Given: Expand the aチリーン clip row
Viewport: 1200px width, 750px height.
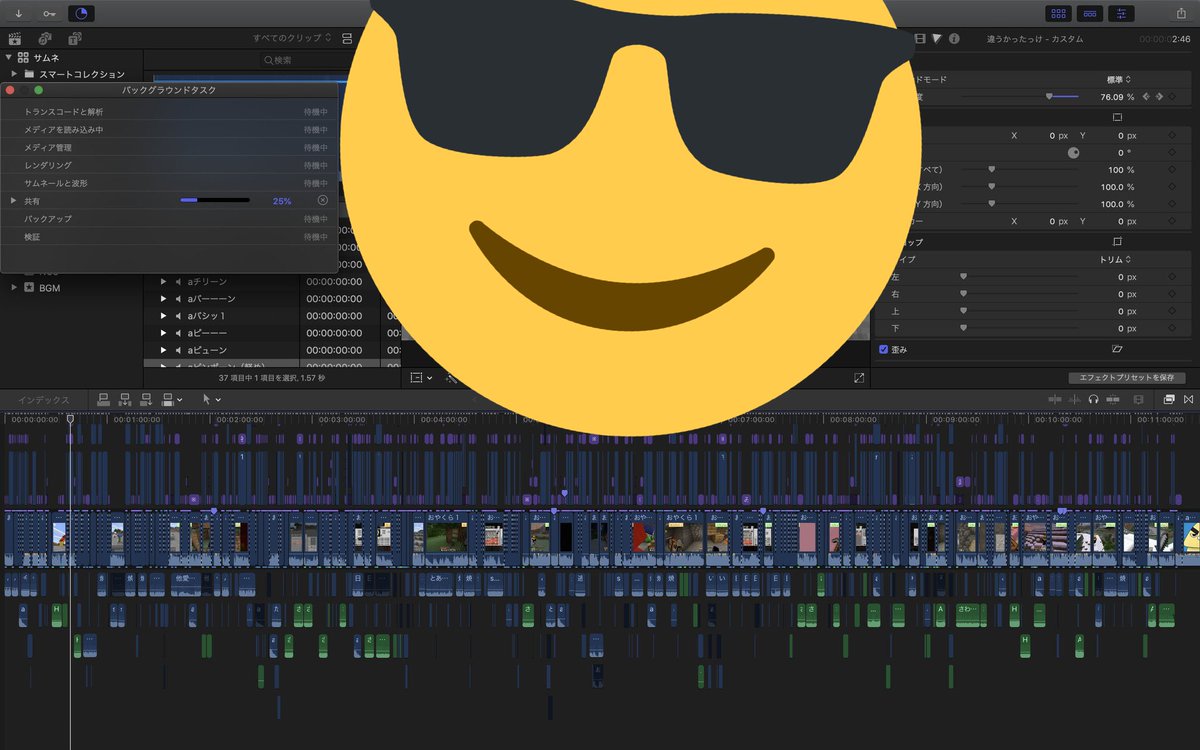Looking at the screenshot, I should pos(164,282).
